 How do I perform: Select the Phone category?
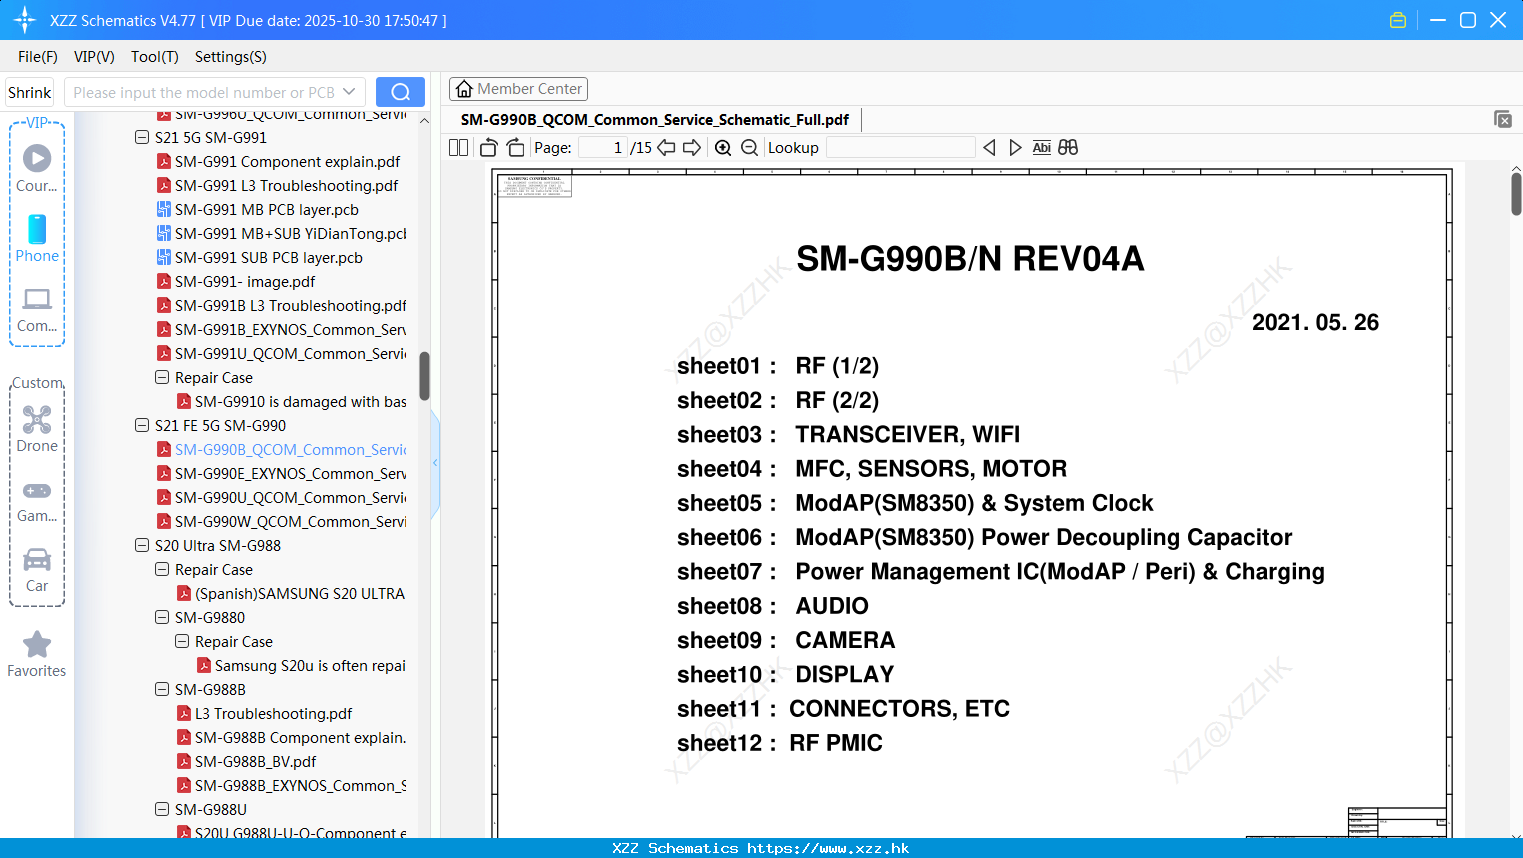[37, 239]
